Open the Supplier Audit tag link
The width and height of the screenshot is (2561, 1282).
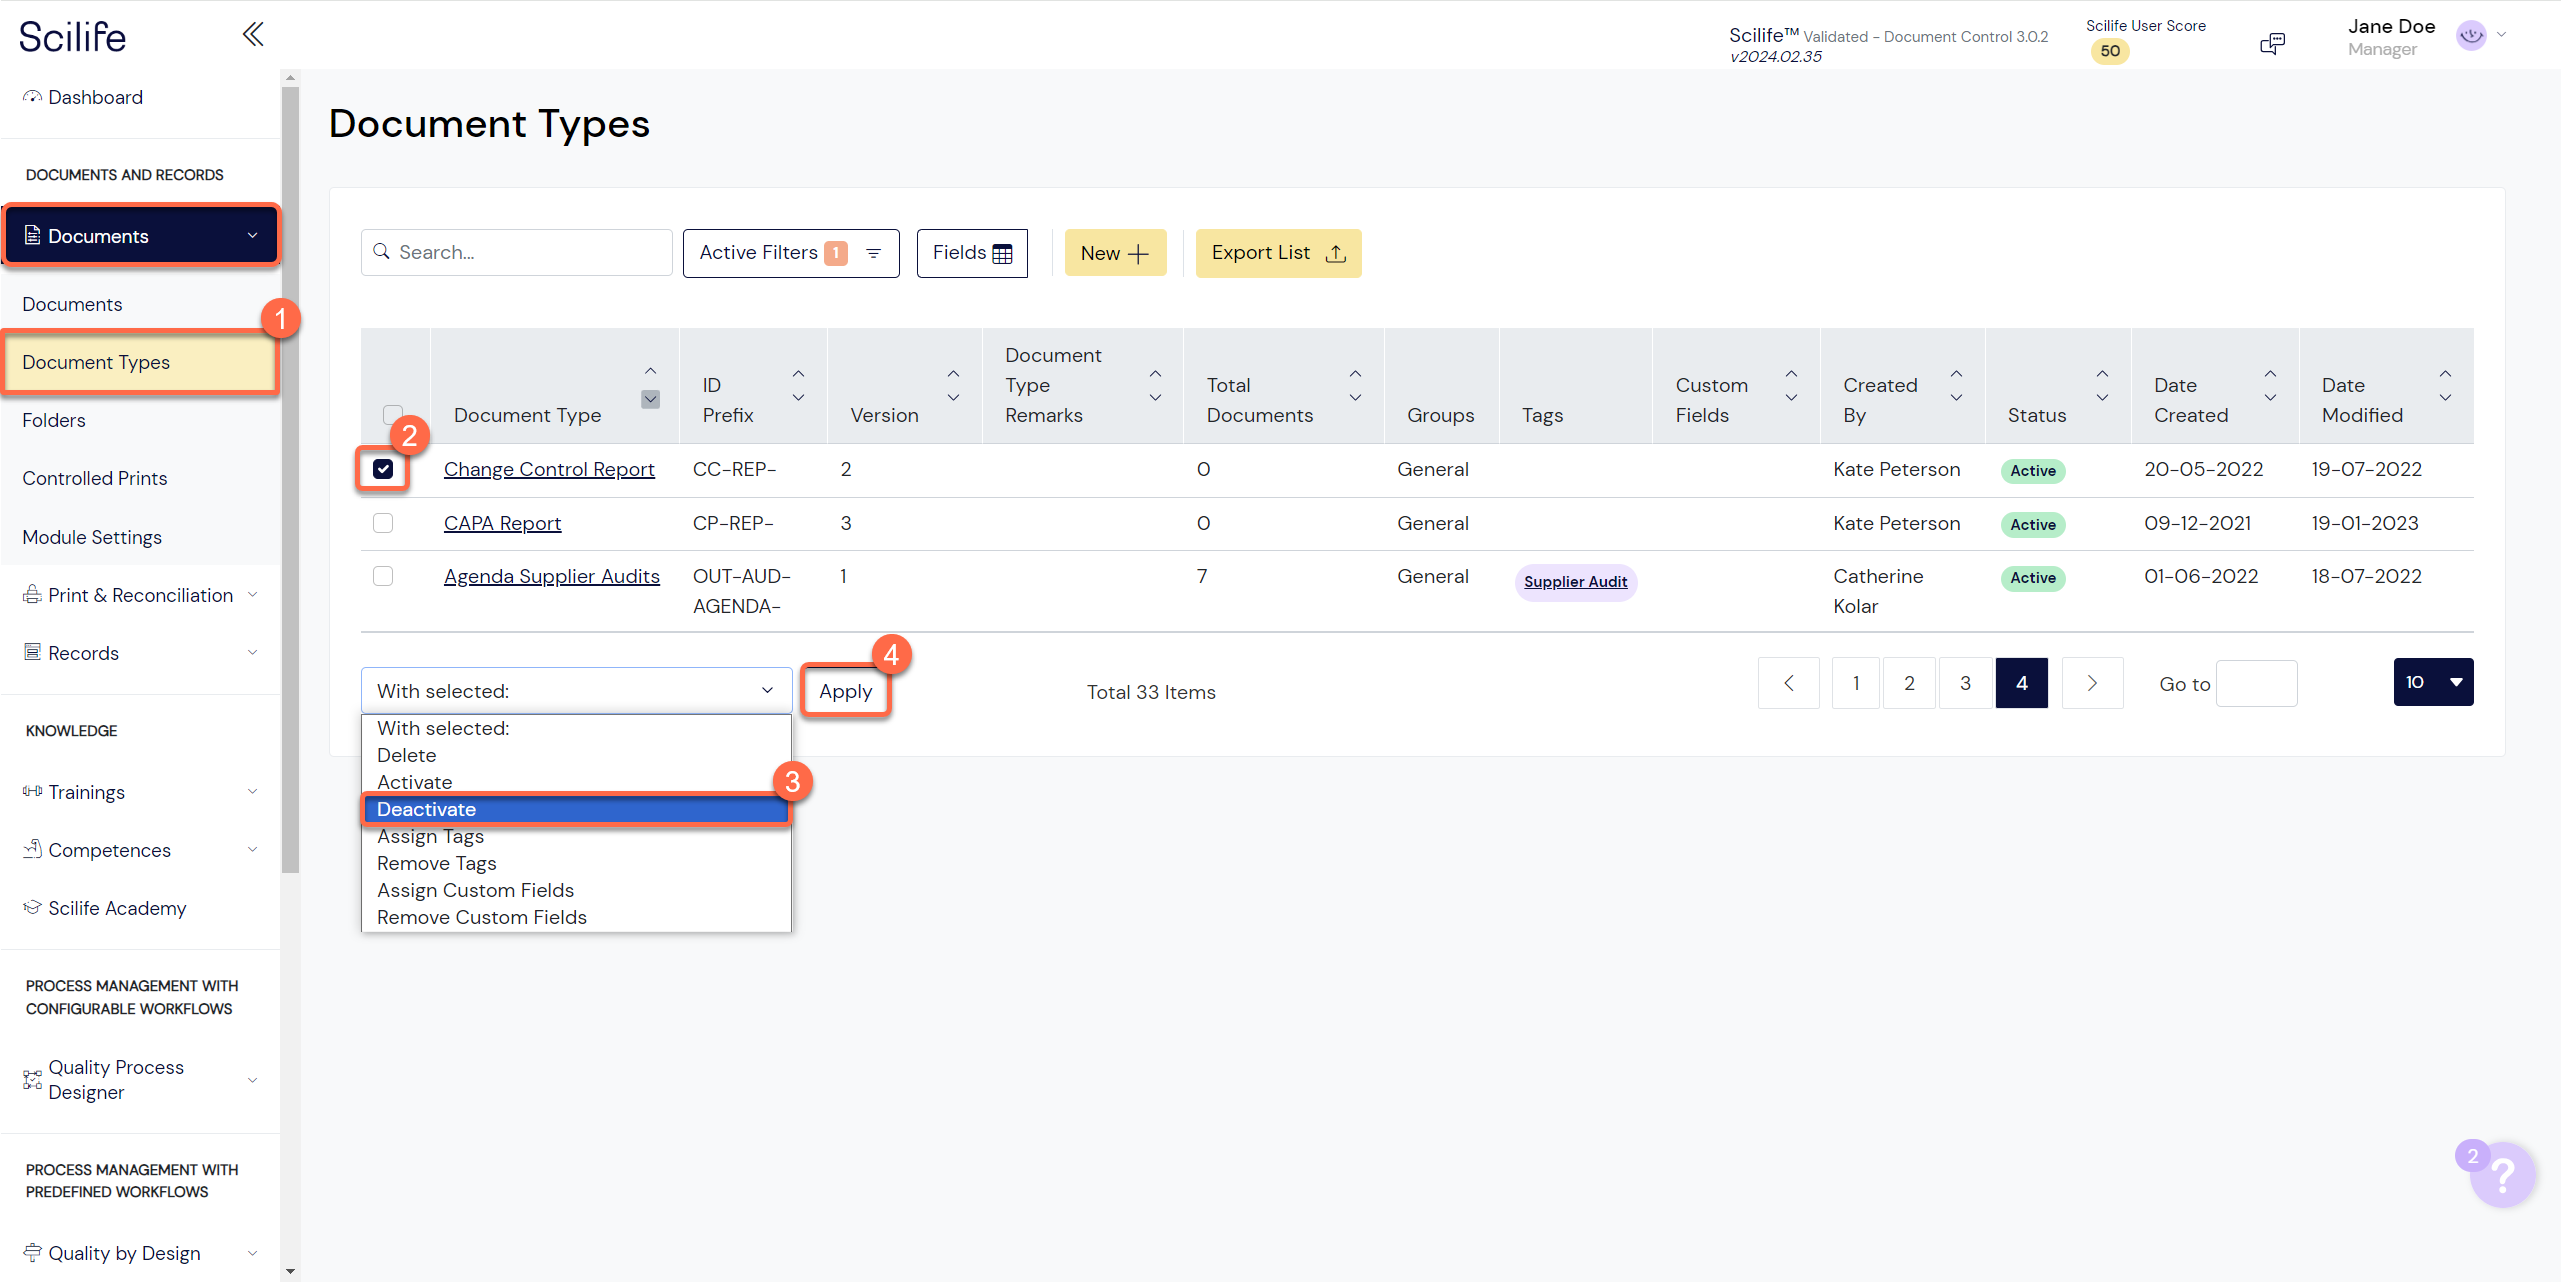1575,582
